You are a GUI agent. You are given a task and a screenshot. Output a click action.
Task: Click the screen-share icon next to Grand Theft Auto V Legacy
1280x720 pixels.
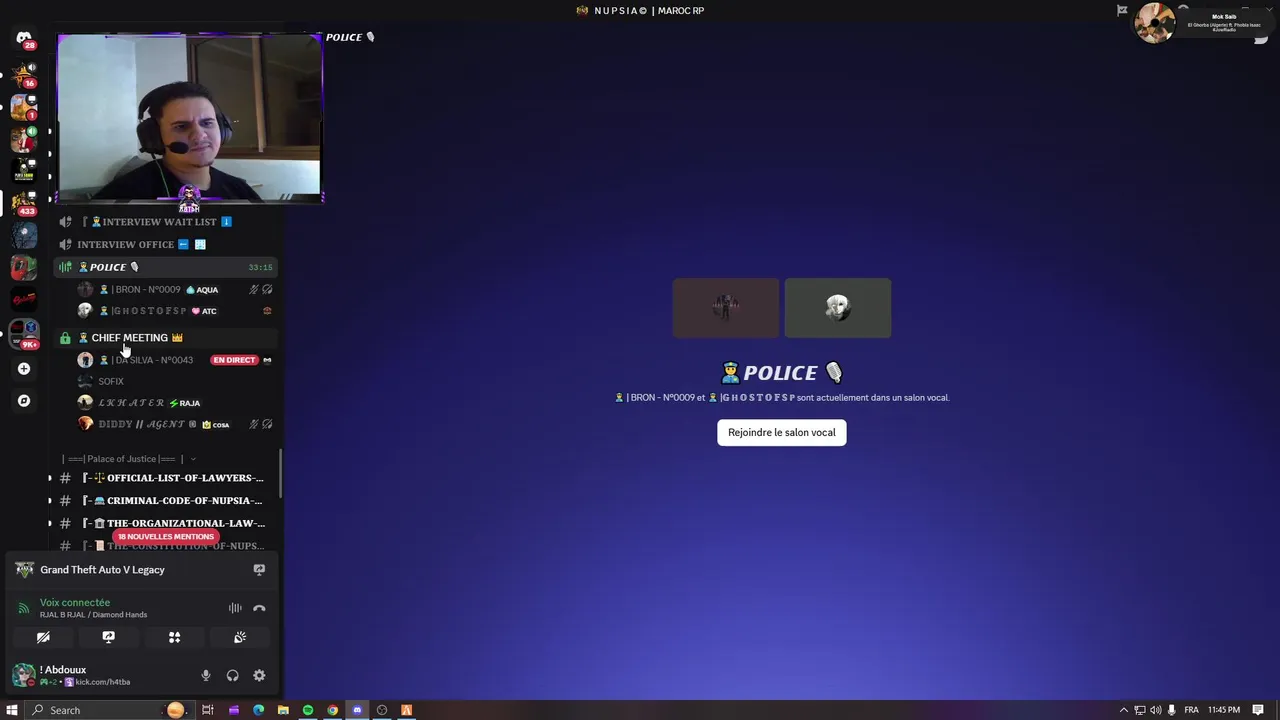[x=259, y=570]
